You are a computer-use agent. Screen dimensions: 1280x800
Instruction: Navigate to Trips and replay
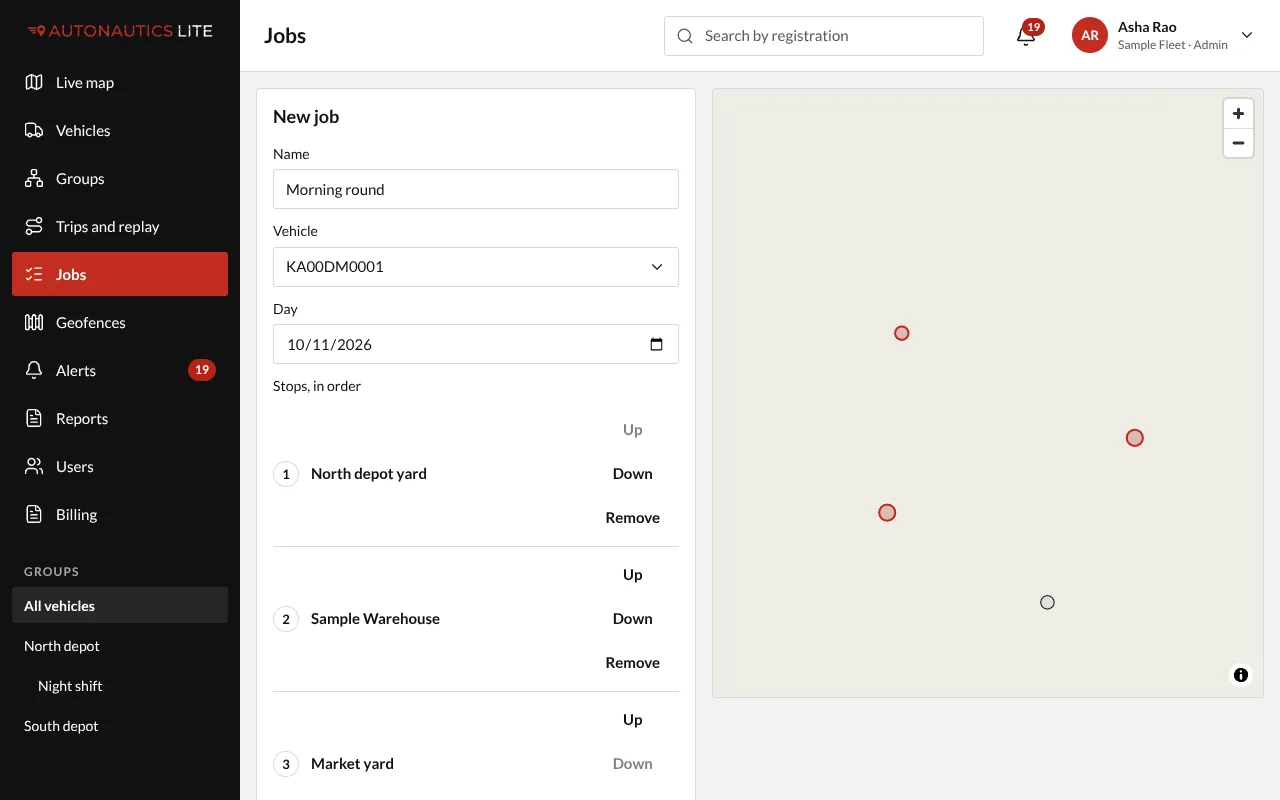[120, 227]
